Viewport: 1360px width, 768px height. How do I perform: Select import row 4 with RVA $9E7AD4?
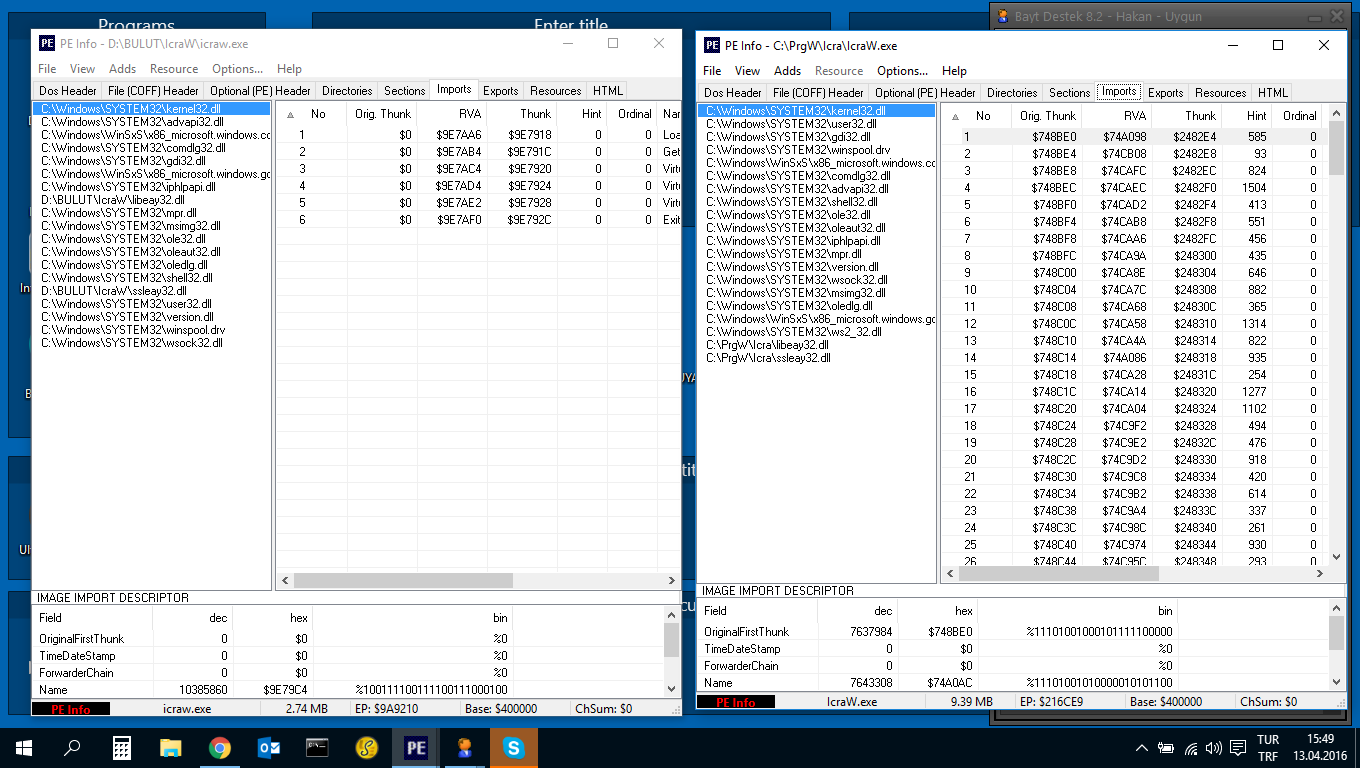tap(477, 186)
